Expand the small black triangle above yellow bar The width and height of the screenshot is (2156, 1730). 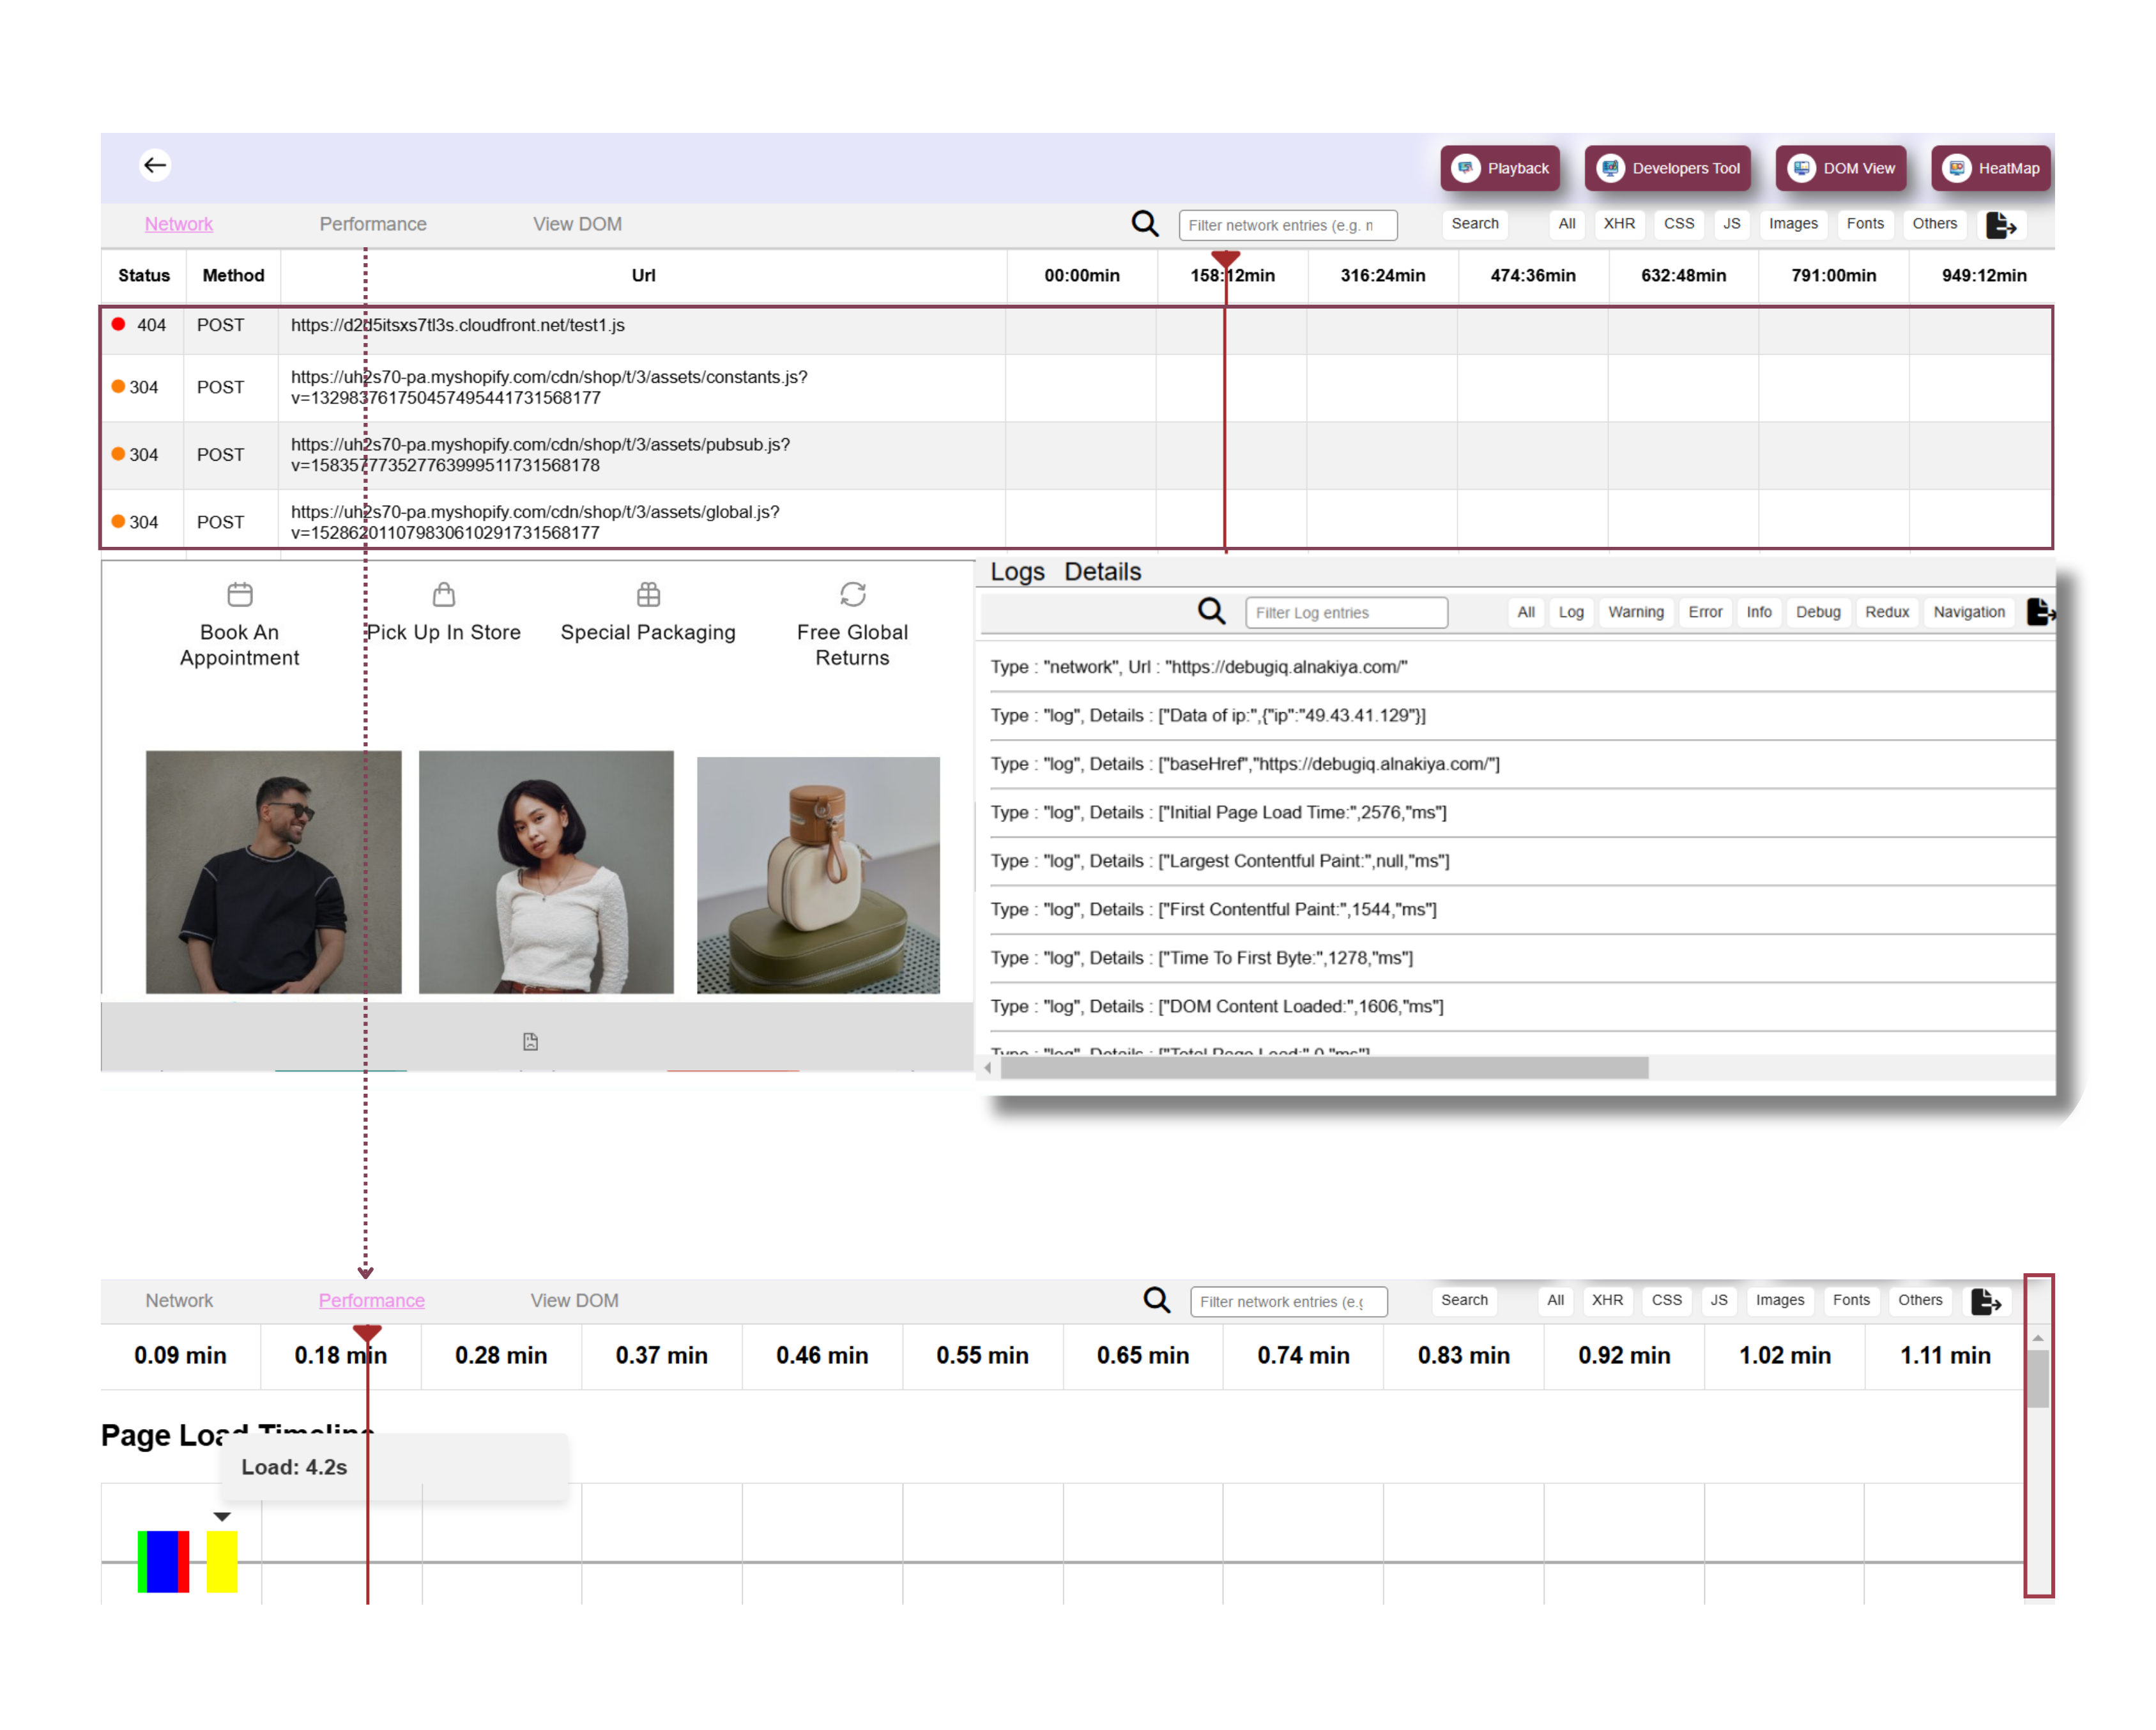pos(222,1517)
